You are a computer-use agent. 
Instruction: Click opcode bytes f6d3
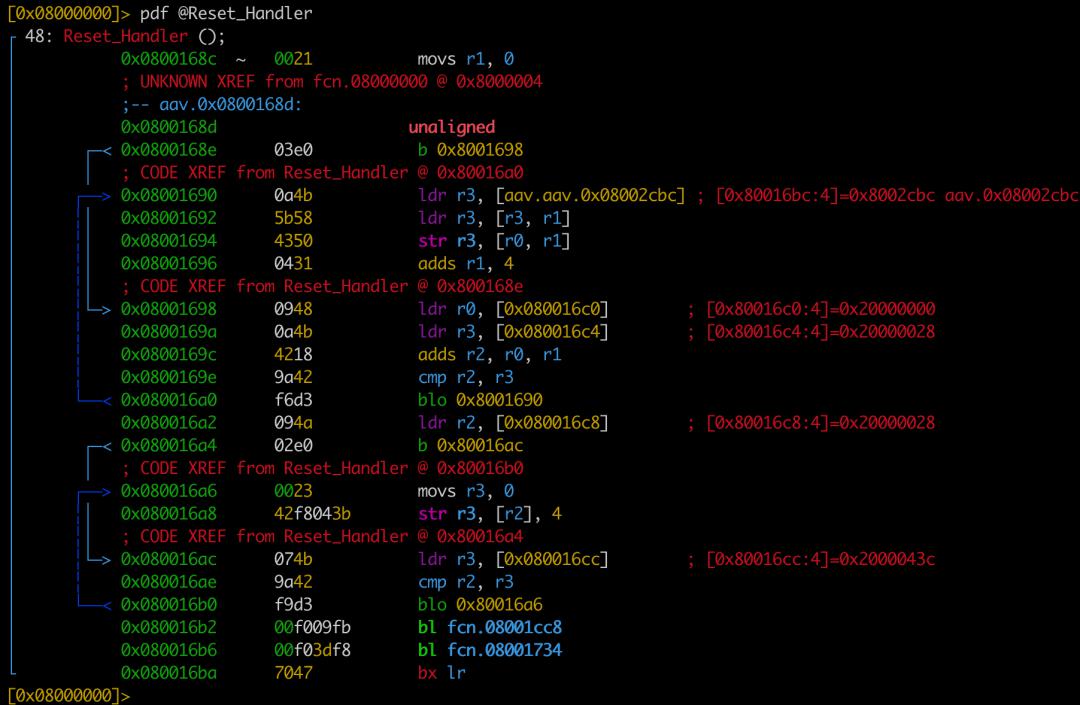293,399
